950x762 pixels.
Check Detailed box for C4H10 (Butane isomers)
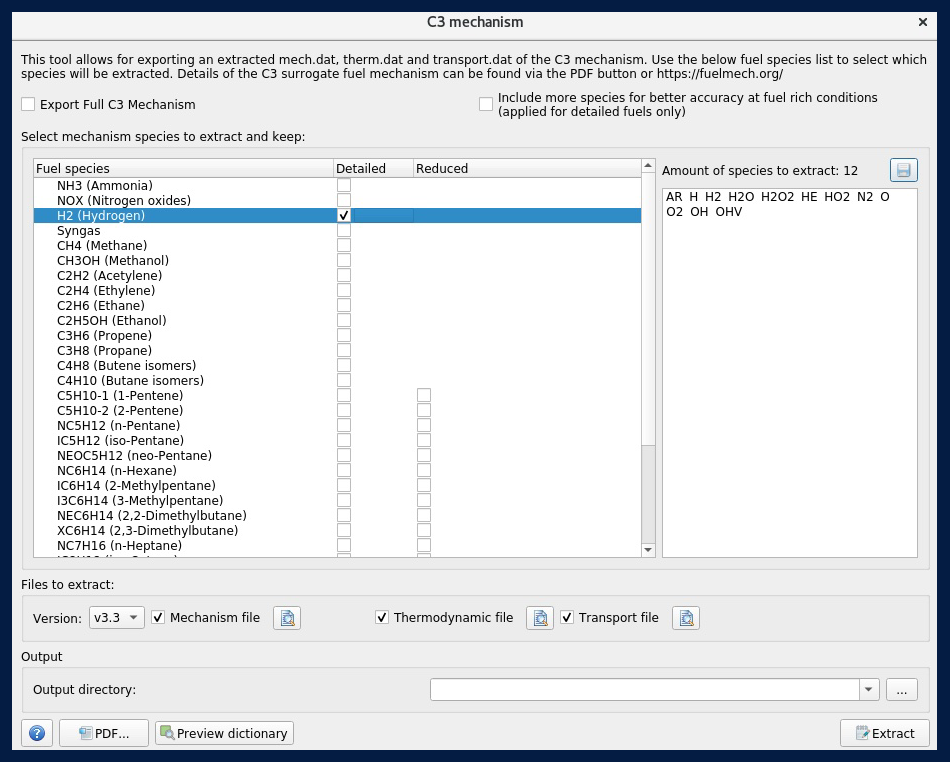pos(344,380)
